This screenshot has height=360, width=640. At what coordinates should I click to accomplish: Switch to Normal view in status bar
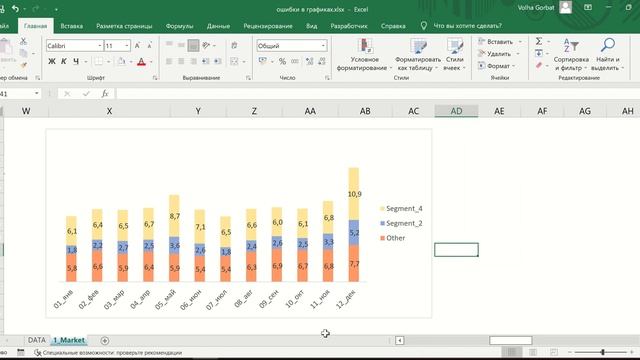(511, 352)
